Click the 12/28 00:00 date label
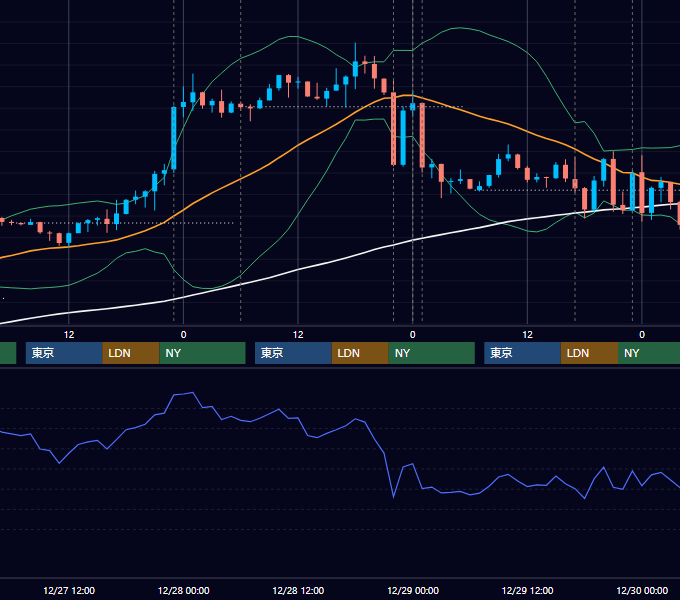 click(x=183, y=590)
